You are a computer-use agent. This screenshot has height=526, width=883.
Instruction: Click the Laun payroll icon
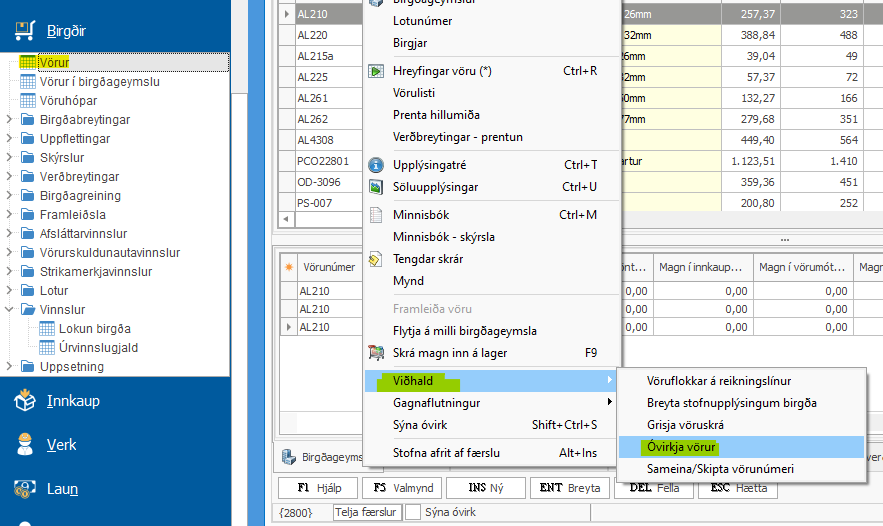pyautogui.click(x=25, y=489)
